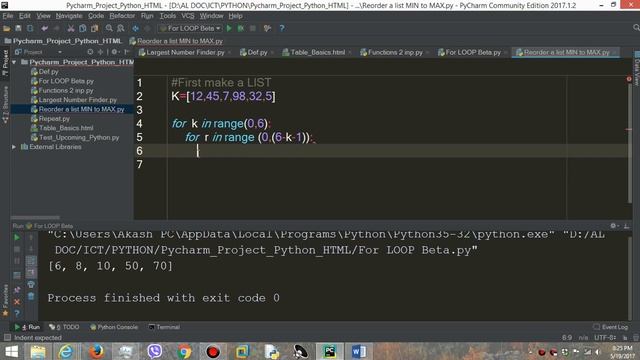Click the Help question mark toolbar icon
640x360 pixels.
tap(282, 28)
